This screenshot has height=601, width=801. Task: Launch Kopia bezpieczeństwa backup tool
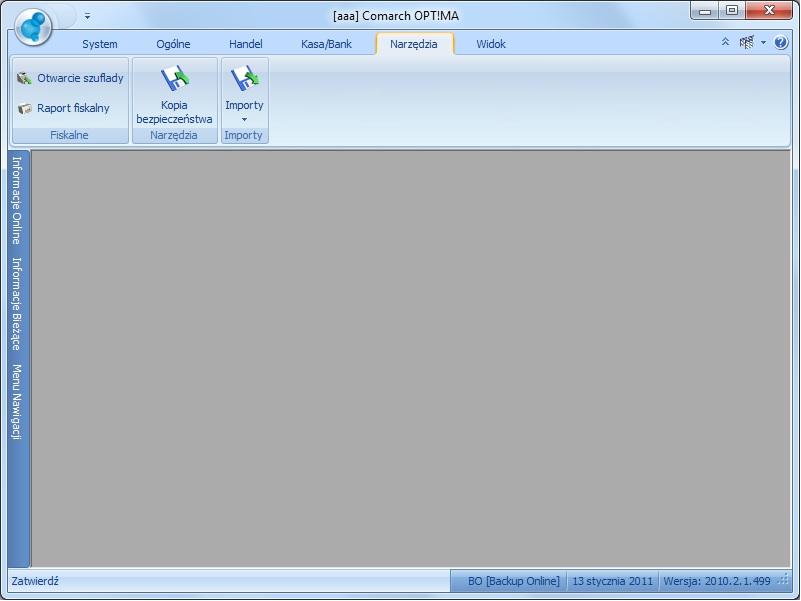click(174, 93)
